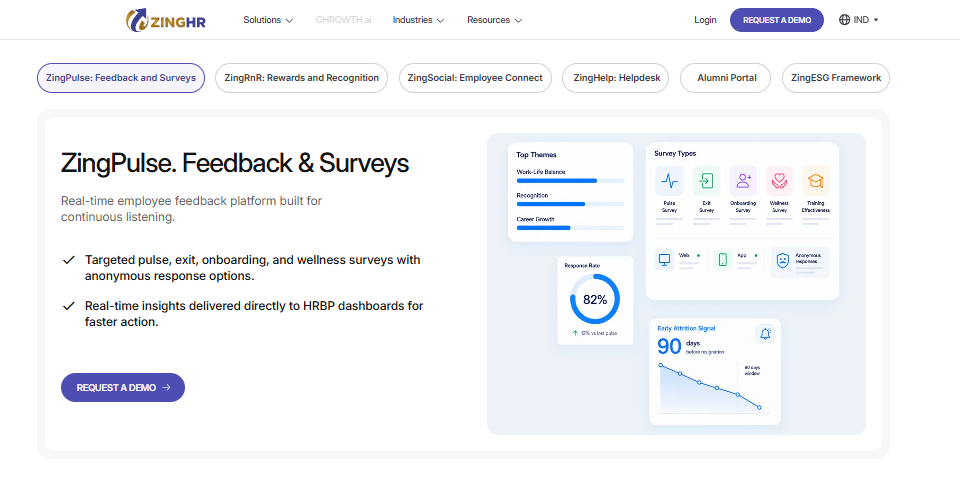Screen dimensions: 960x492
Task: Click the Training Effectiveness graduation cap icon
Action: (x=816, y=181)
